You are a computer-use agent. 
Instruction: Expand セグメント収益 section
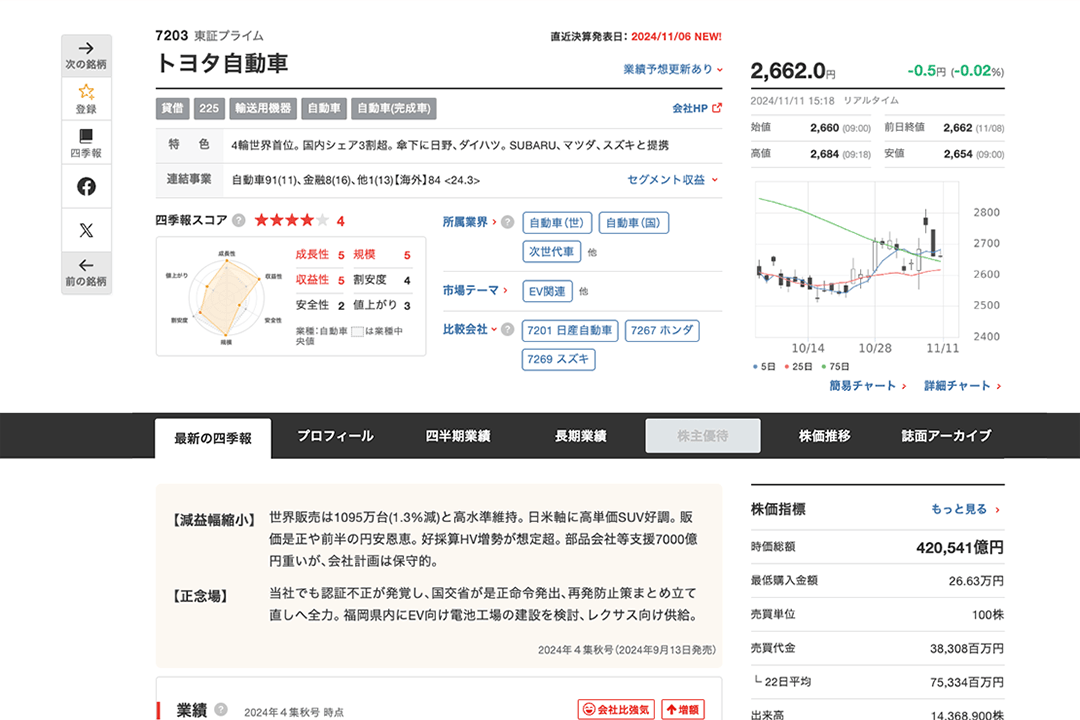672,180
